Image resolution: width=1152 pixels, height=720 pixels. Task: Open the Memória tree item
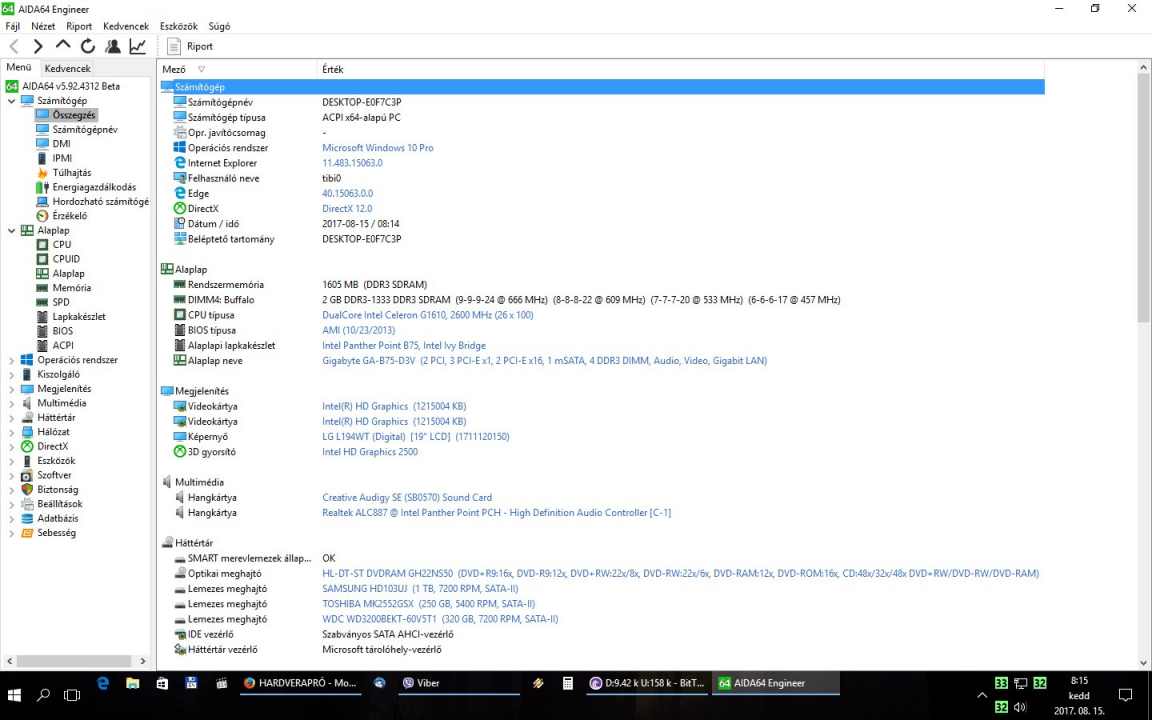tap(71, 288)
